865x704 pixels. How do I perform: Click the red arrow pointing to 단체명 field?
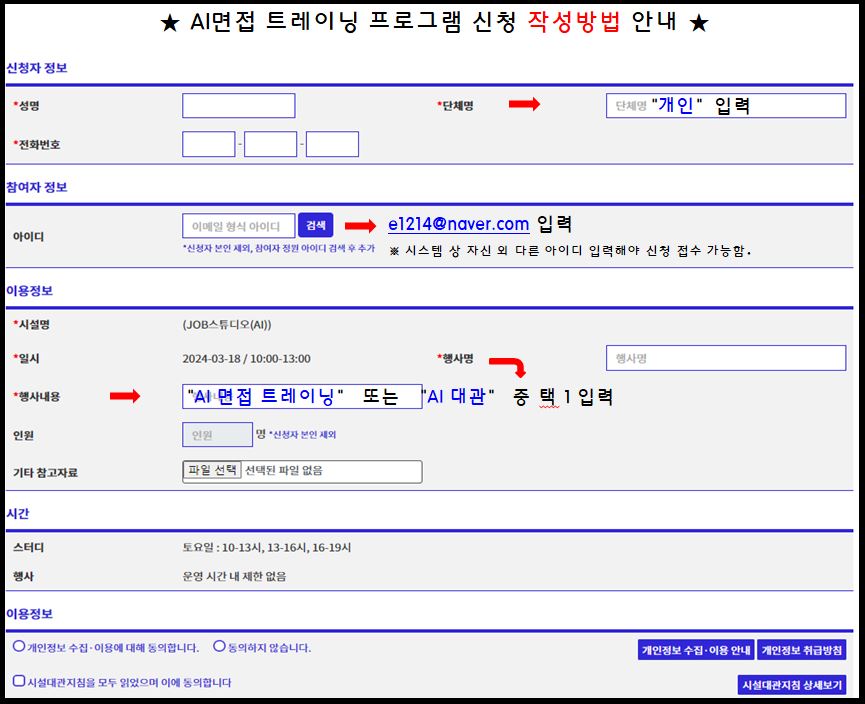pos(523,105)
